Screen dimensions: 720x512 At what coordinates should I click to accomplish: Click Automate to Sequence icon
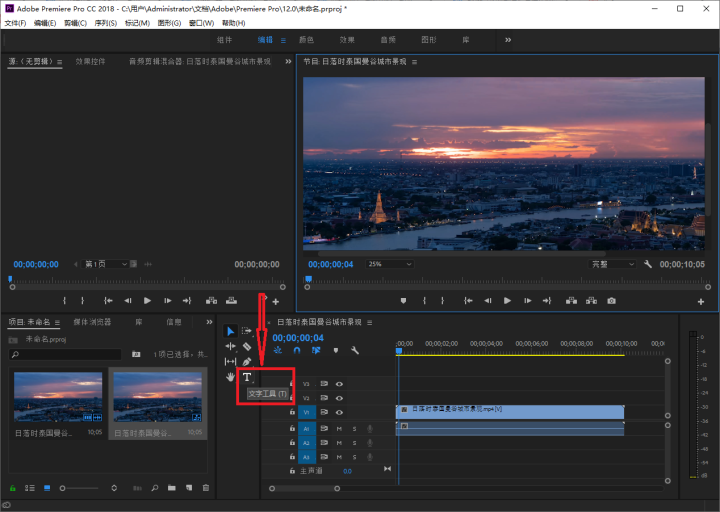[137, 488]
